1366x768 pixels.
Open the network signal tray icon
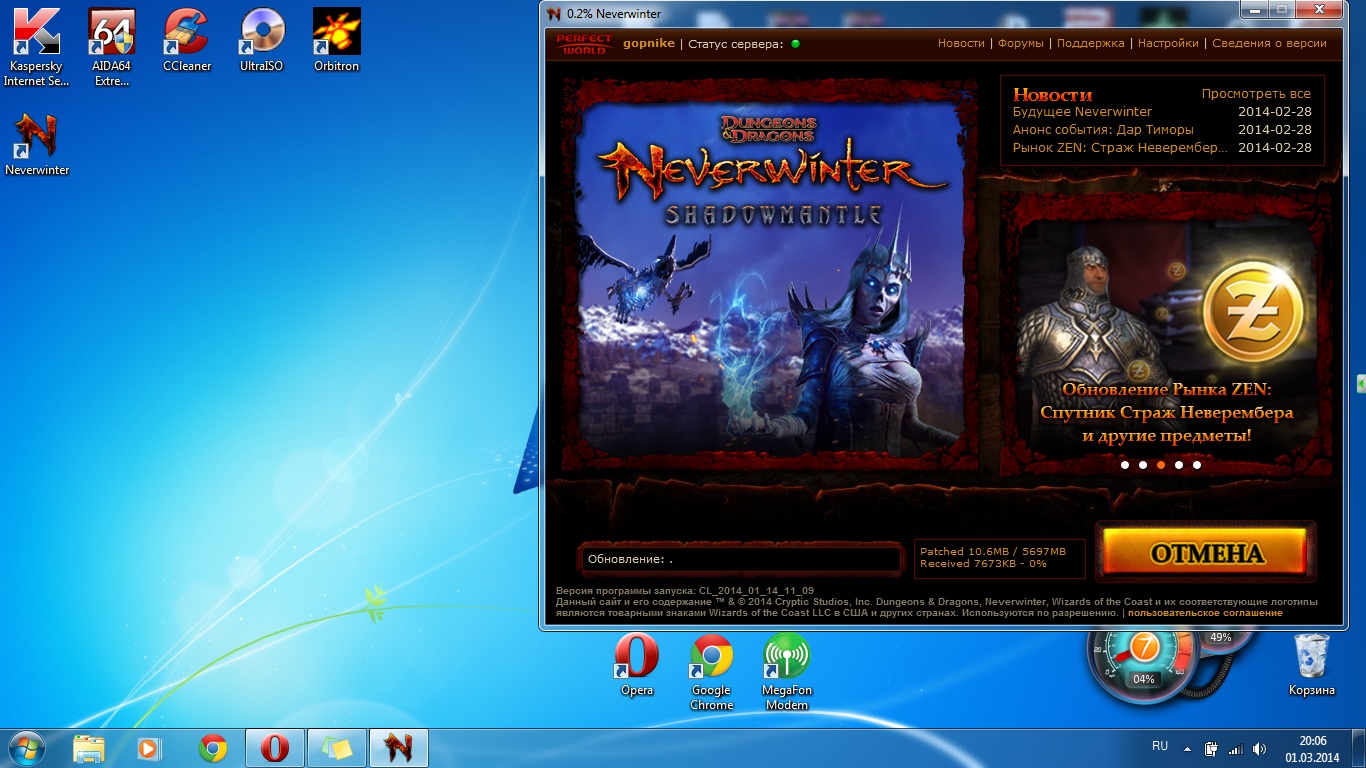[1235, 748]
